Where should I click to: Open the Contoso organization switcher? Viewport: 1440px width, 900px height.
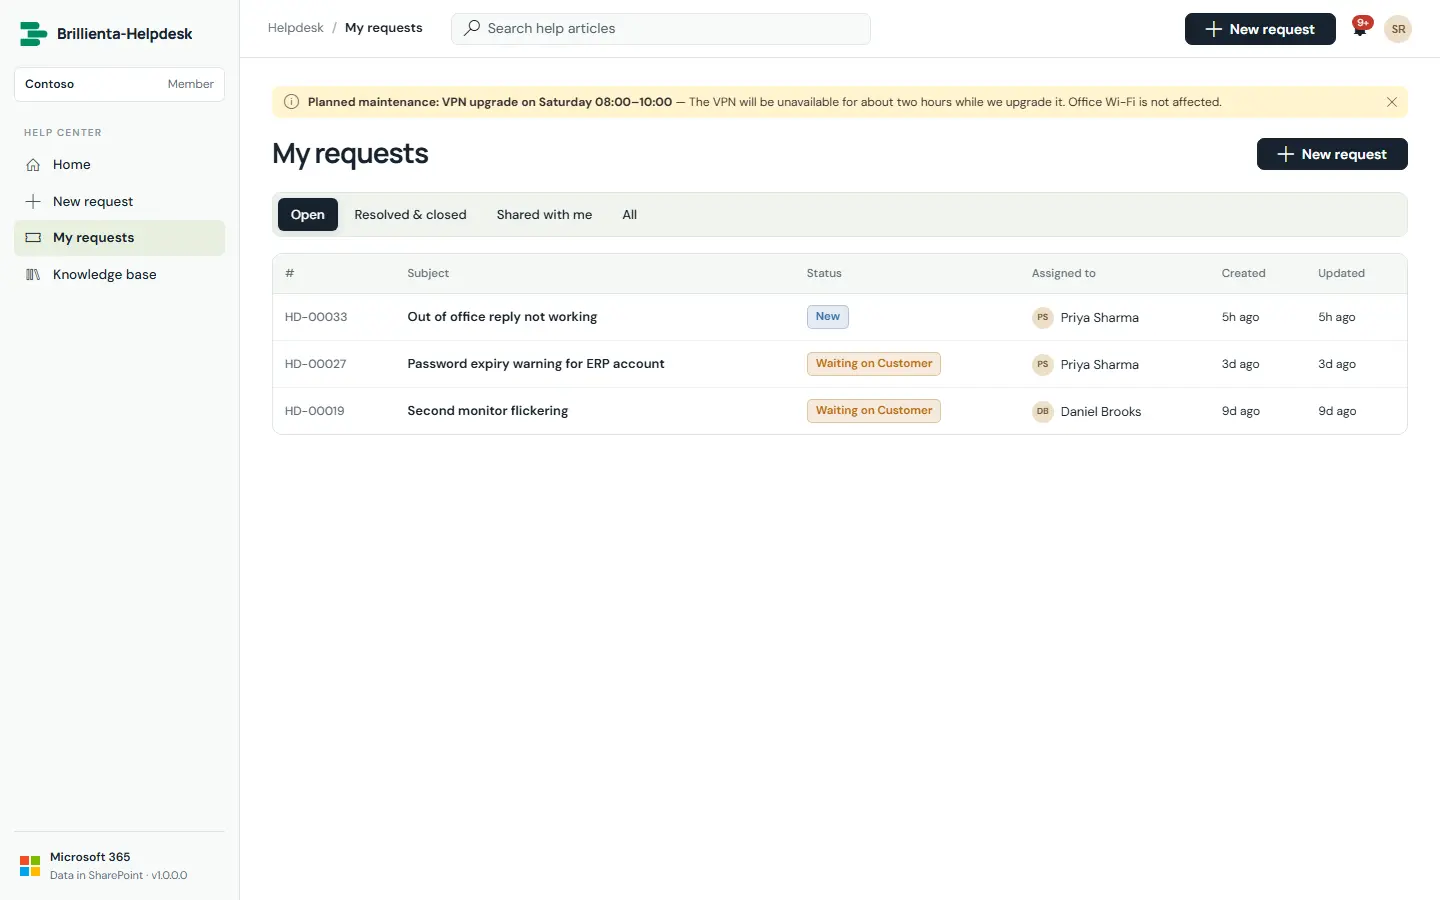coord(119,84)
